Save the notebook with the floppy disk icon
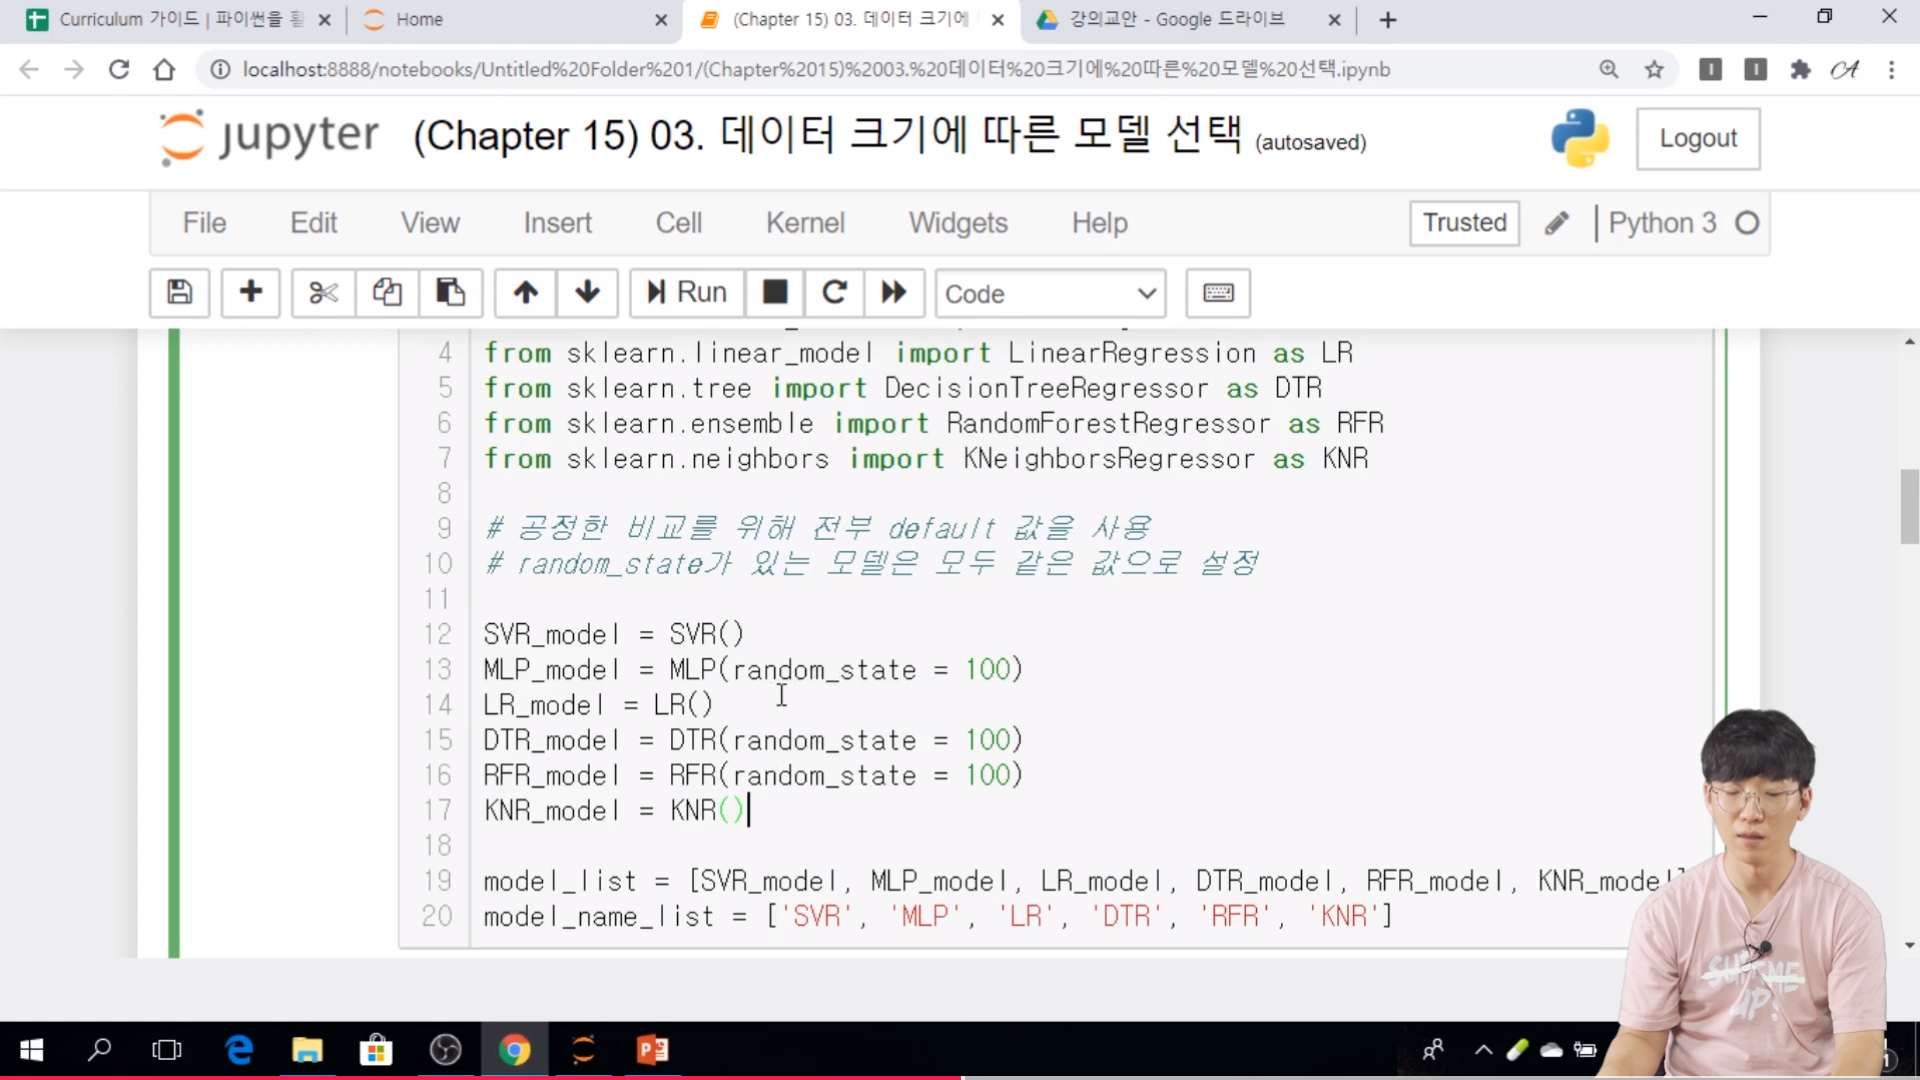Image resolution: width=1920 pixels, height=1080 pixels. (x=179, y=293)
